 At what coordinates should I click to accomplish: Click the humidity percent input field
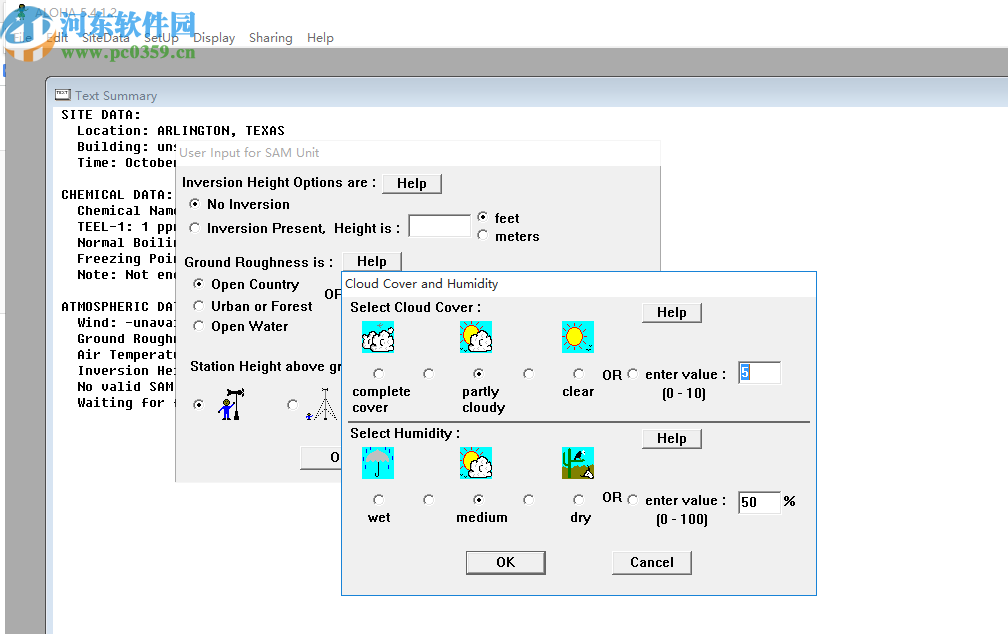click(759, 502)
